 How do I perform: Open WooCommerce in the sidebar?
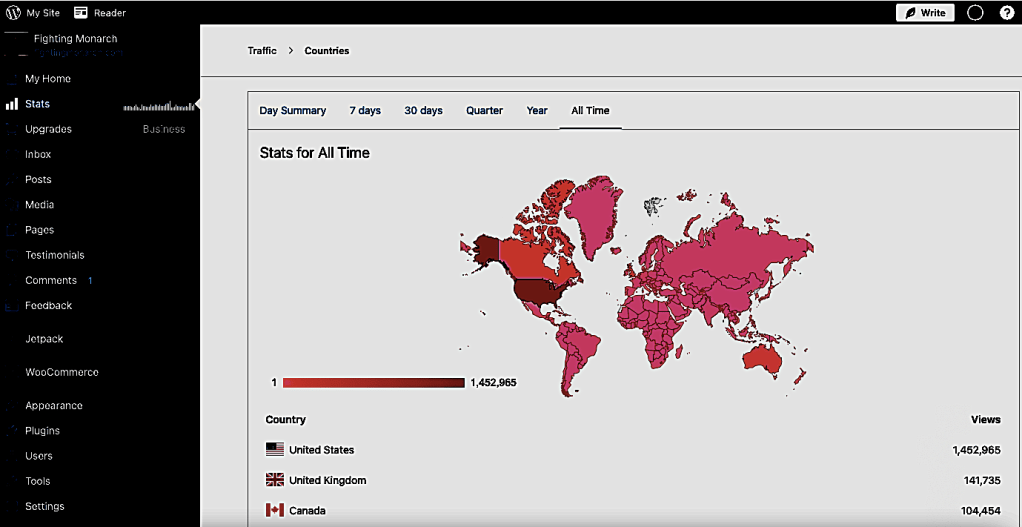62,372
